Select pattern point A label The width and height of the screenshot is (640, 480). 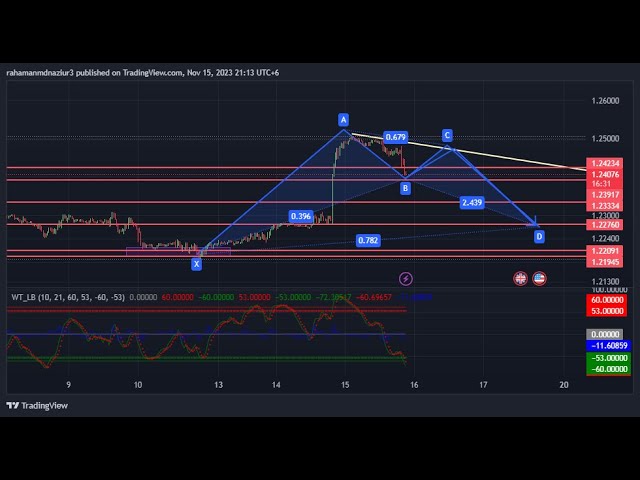[x=343, y=118]
